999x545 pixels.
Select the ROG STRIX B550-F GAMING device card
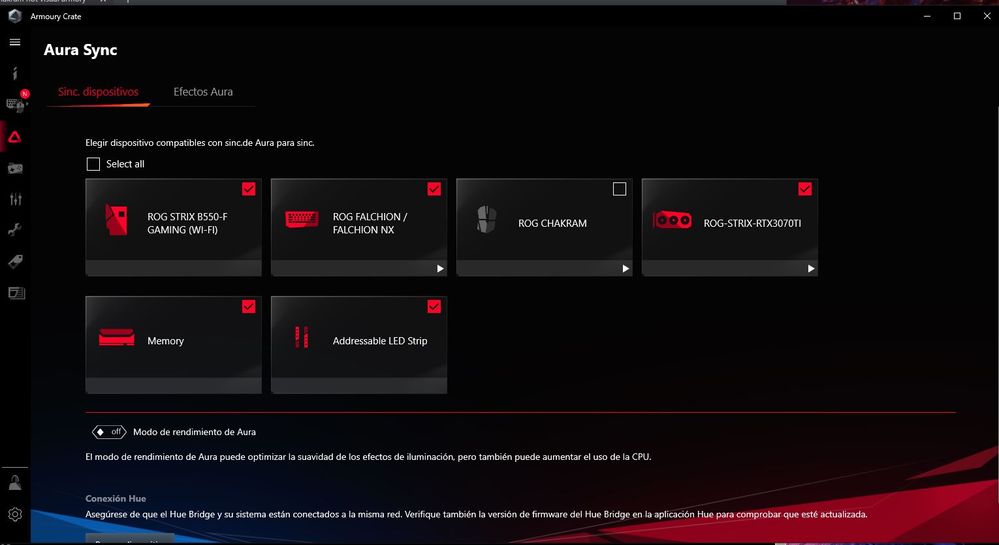click(x=173, y=227)
